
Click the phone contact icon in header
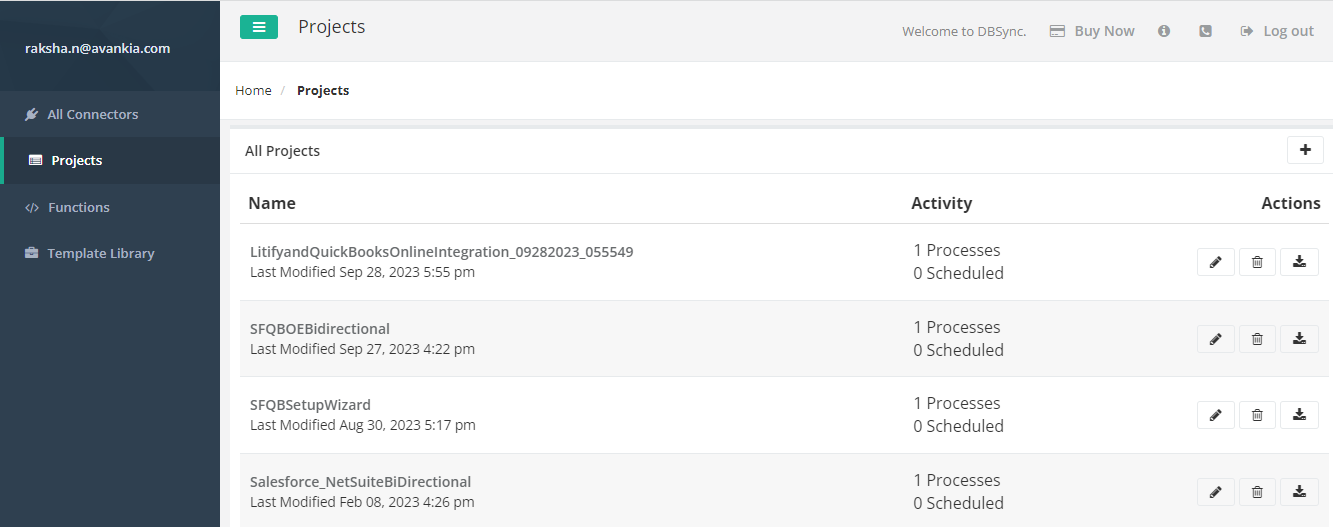pyautogui.click(x=1205, y=31)
